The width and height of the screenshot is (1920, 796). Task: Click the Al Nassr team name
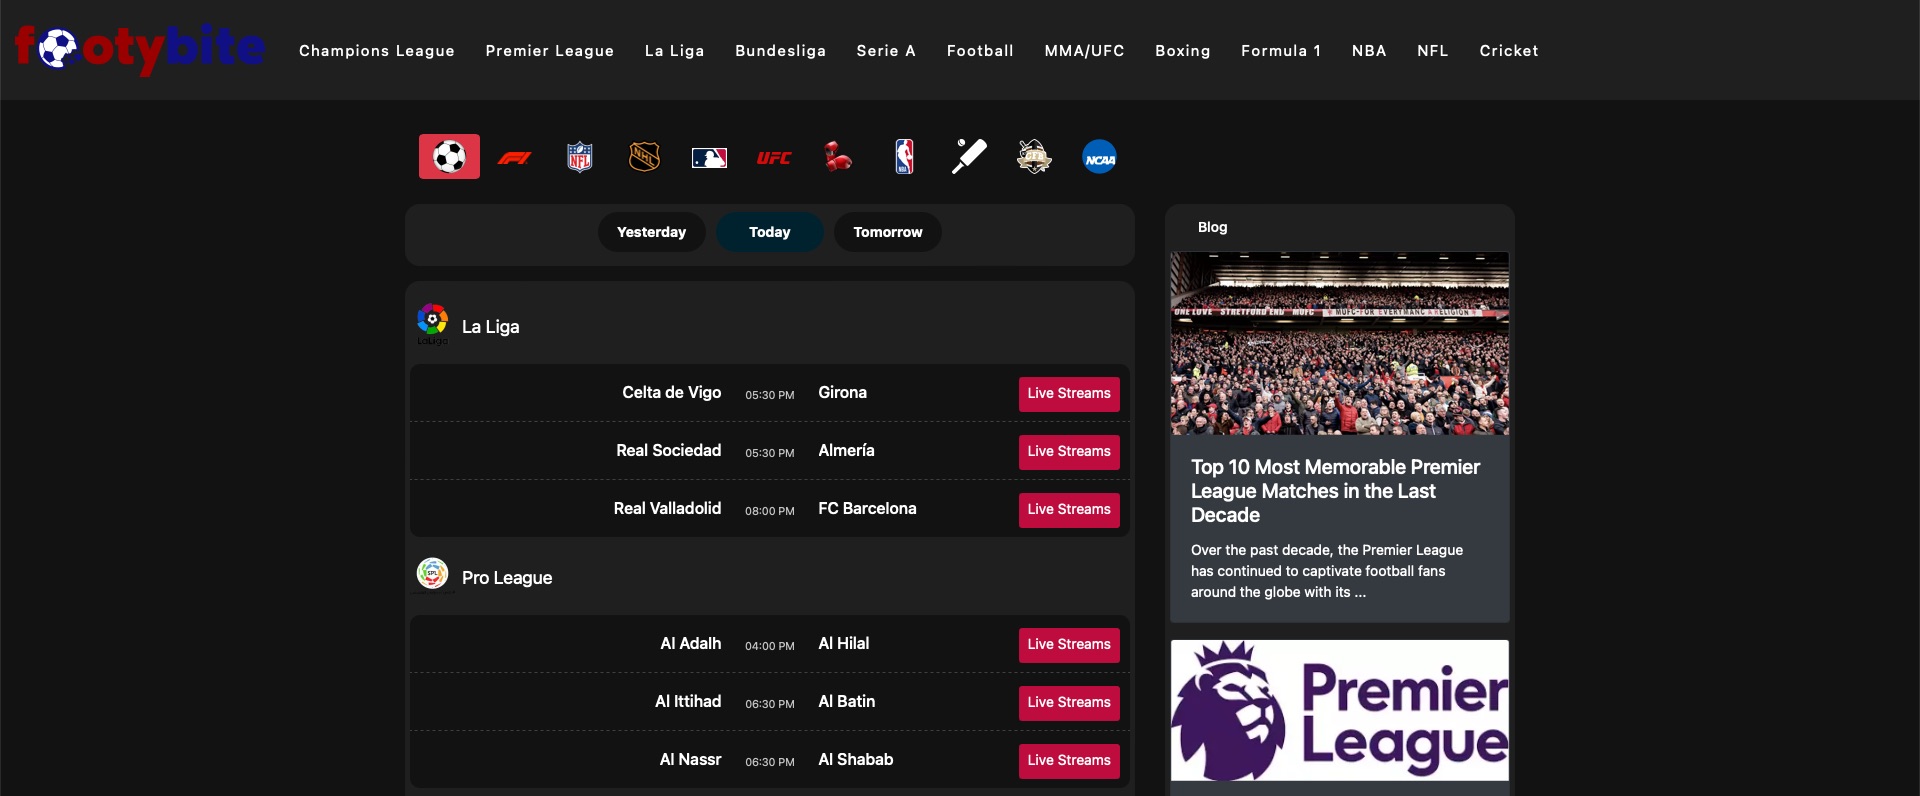tap(690, 760)
